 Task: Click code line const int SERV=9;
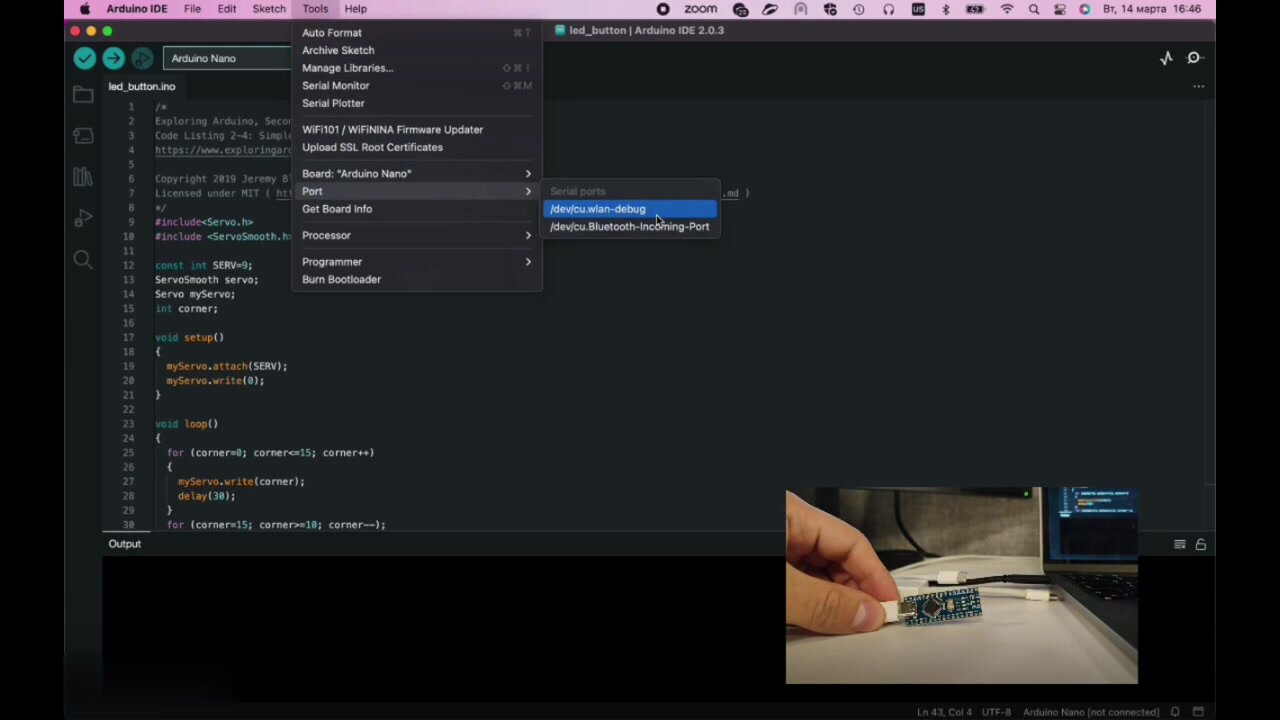click(204, 266)
